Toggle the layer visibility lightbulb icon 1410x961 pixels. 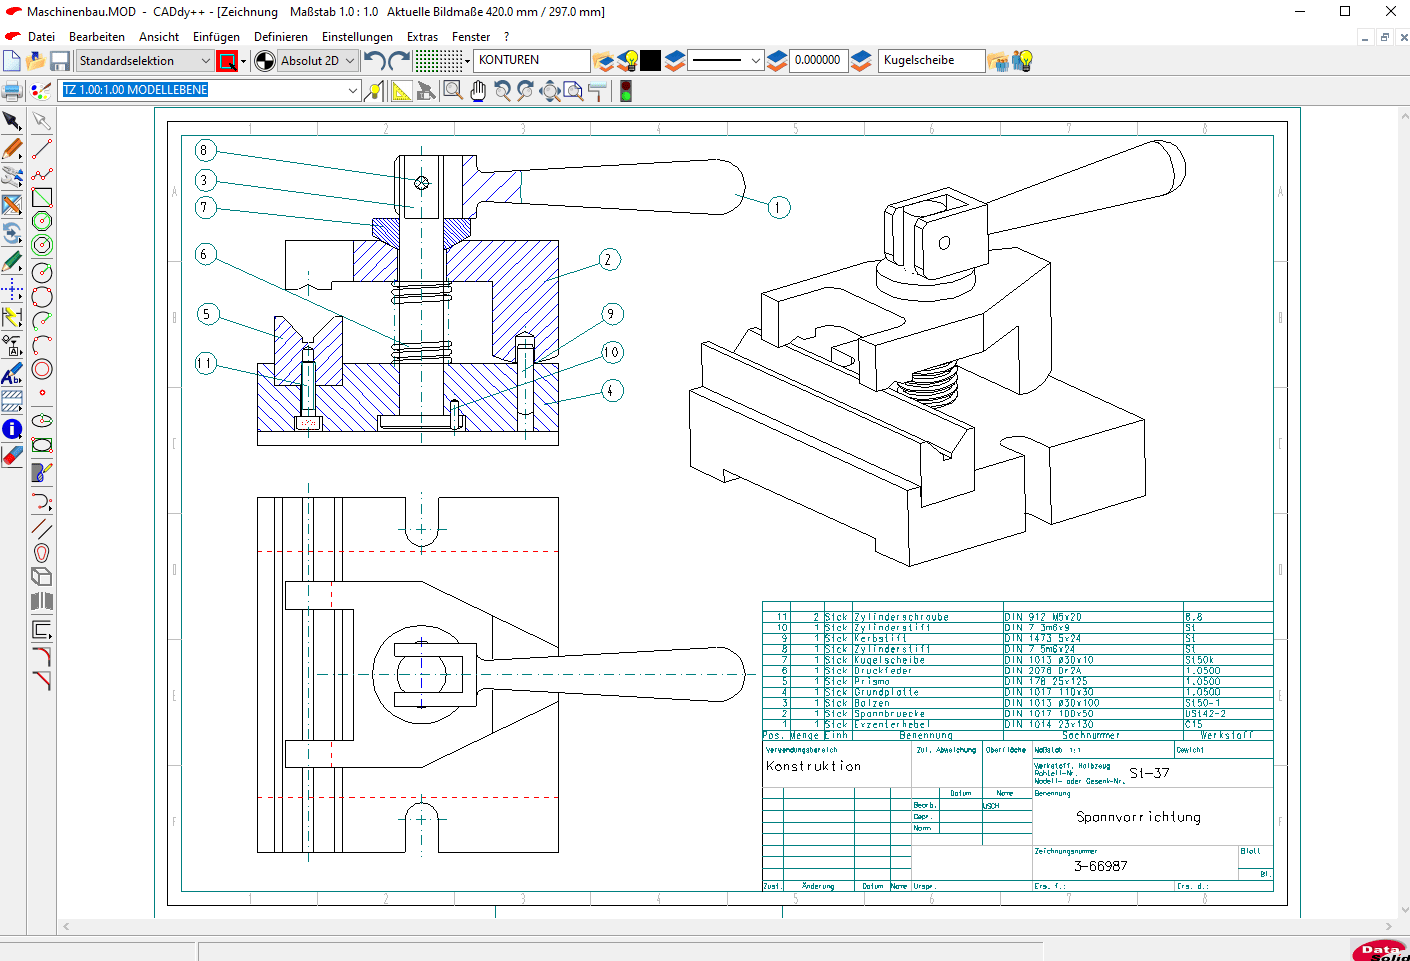[627, 60]
